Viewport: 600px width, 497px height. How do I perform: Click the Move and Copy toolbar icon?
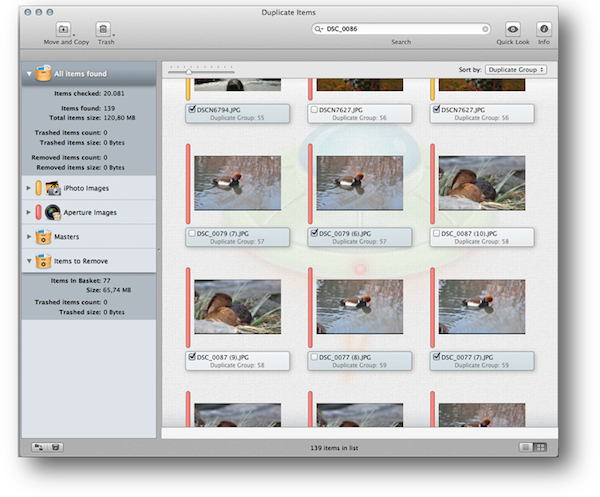tap(64, 30)
